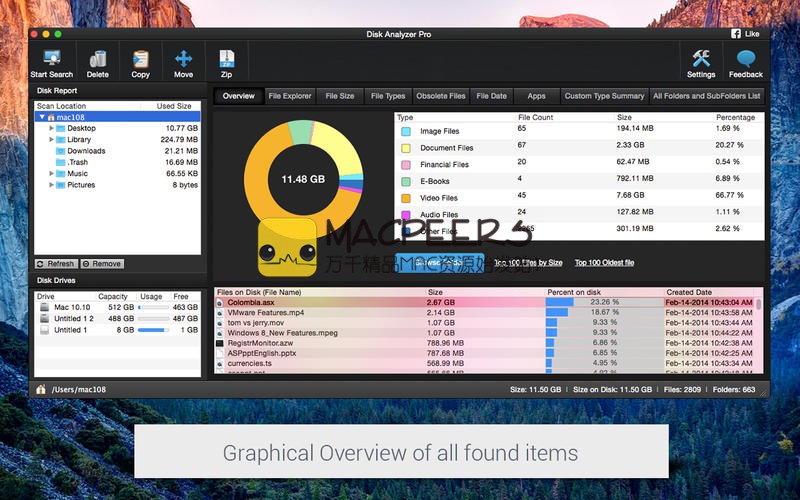Click the donut chart center 11.48 GB

click(303, 179)
